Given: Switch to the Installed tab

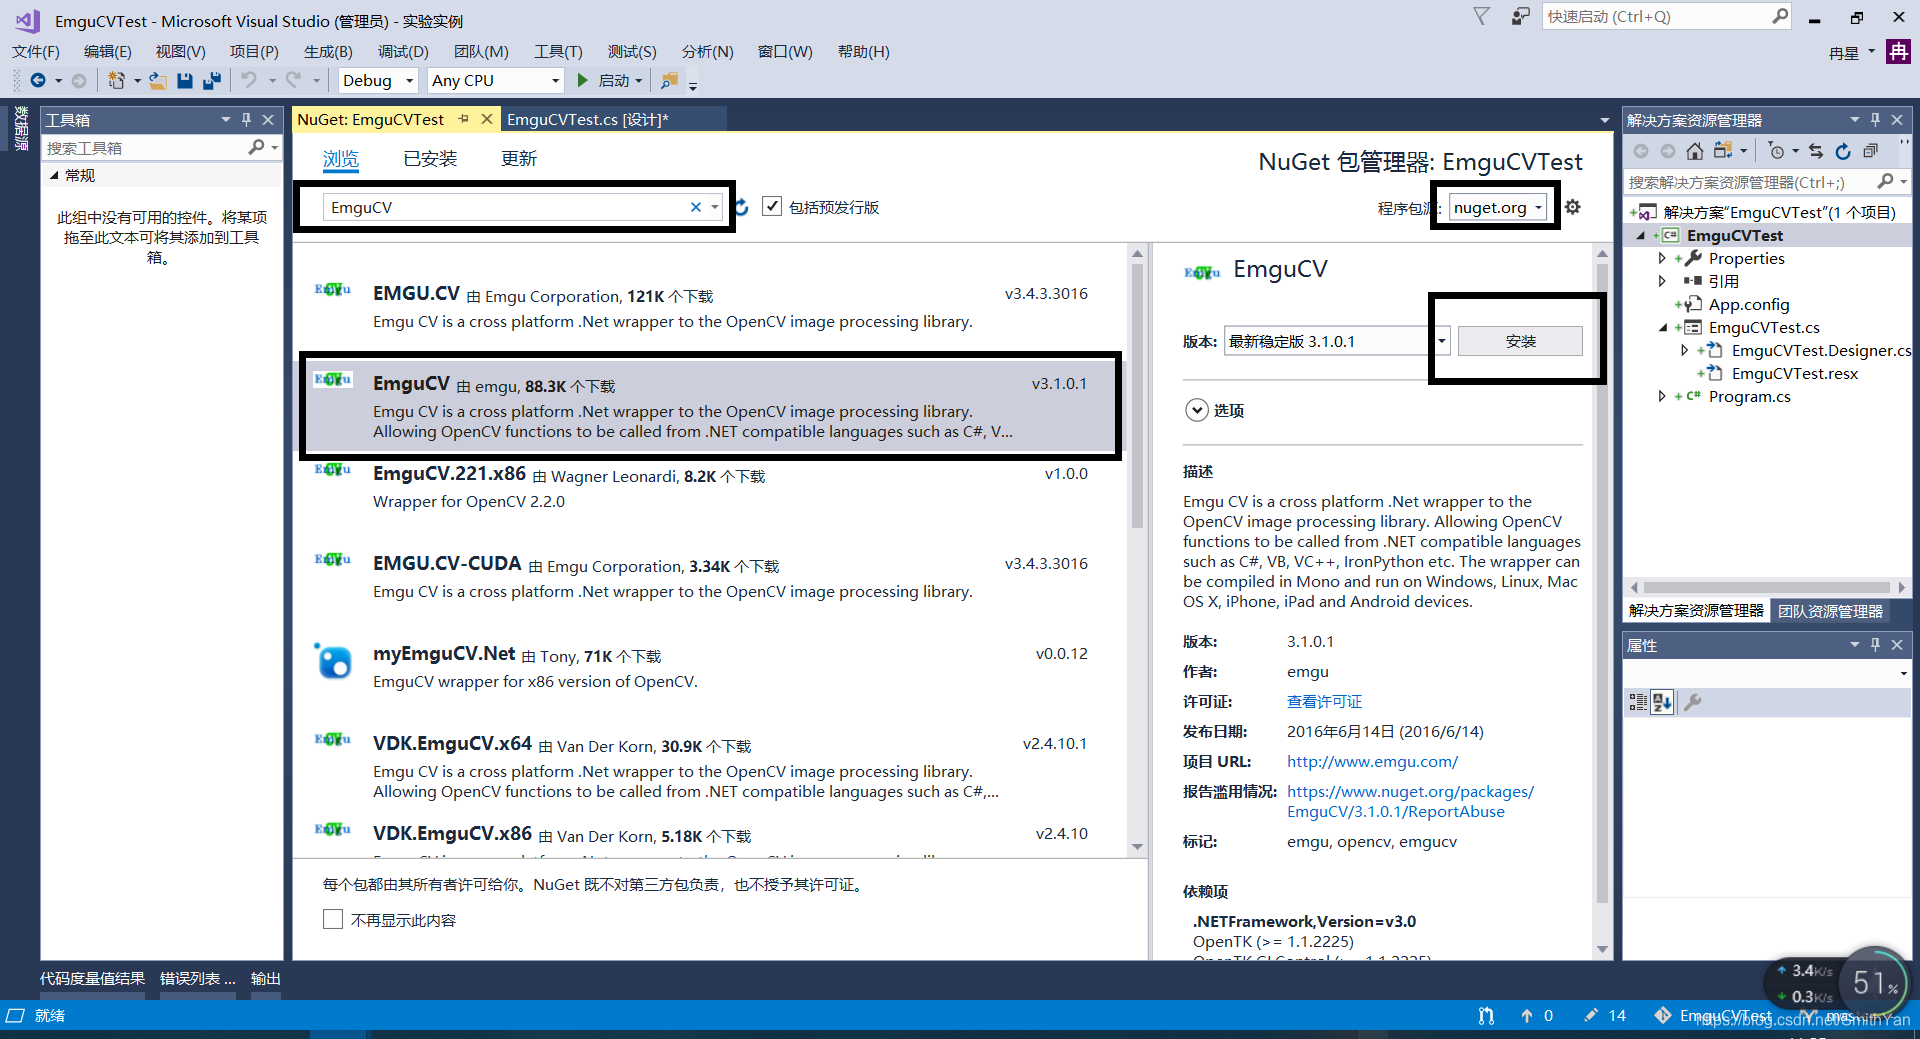Looking at the screenshot, I should 430,158.
